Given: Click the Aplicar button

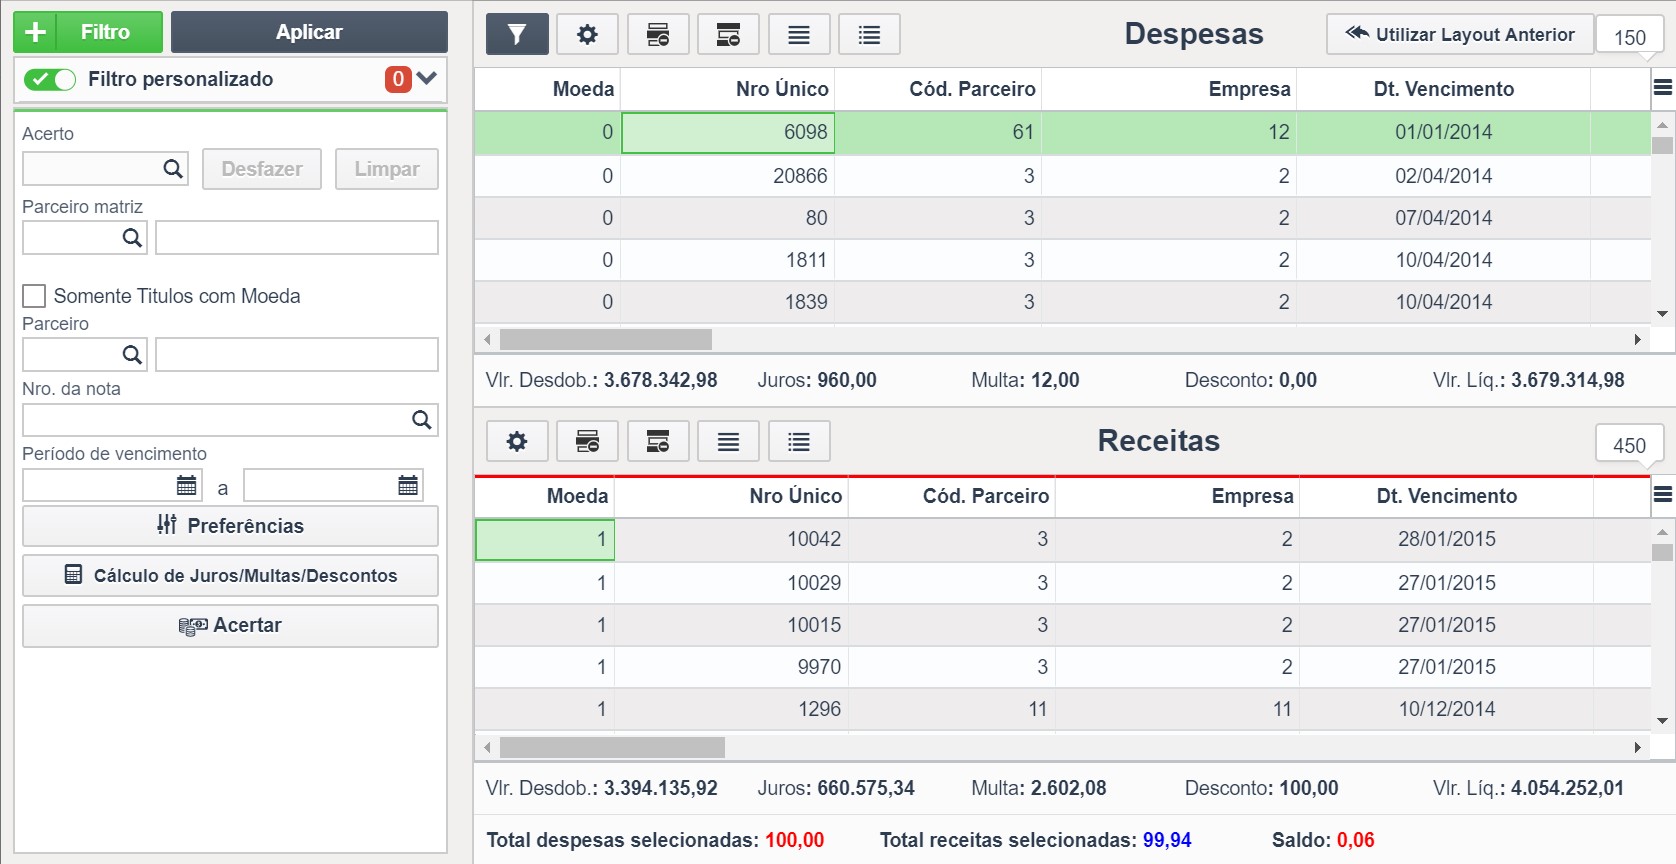Looking at the screenshot, I should point(309,32).
